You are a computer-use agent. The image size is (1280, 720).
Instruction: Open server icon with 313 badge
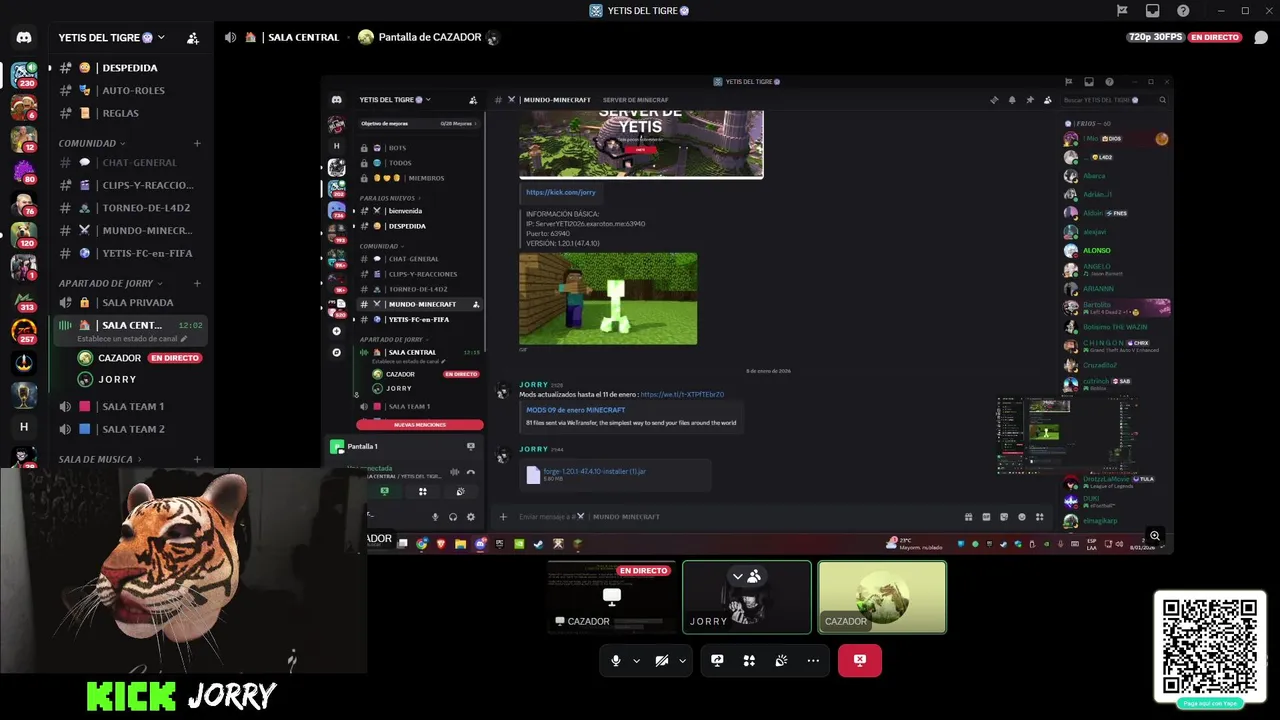point(24,299)
